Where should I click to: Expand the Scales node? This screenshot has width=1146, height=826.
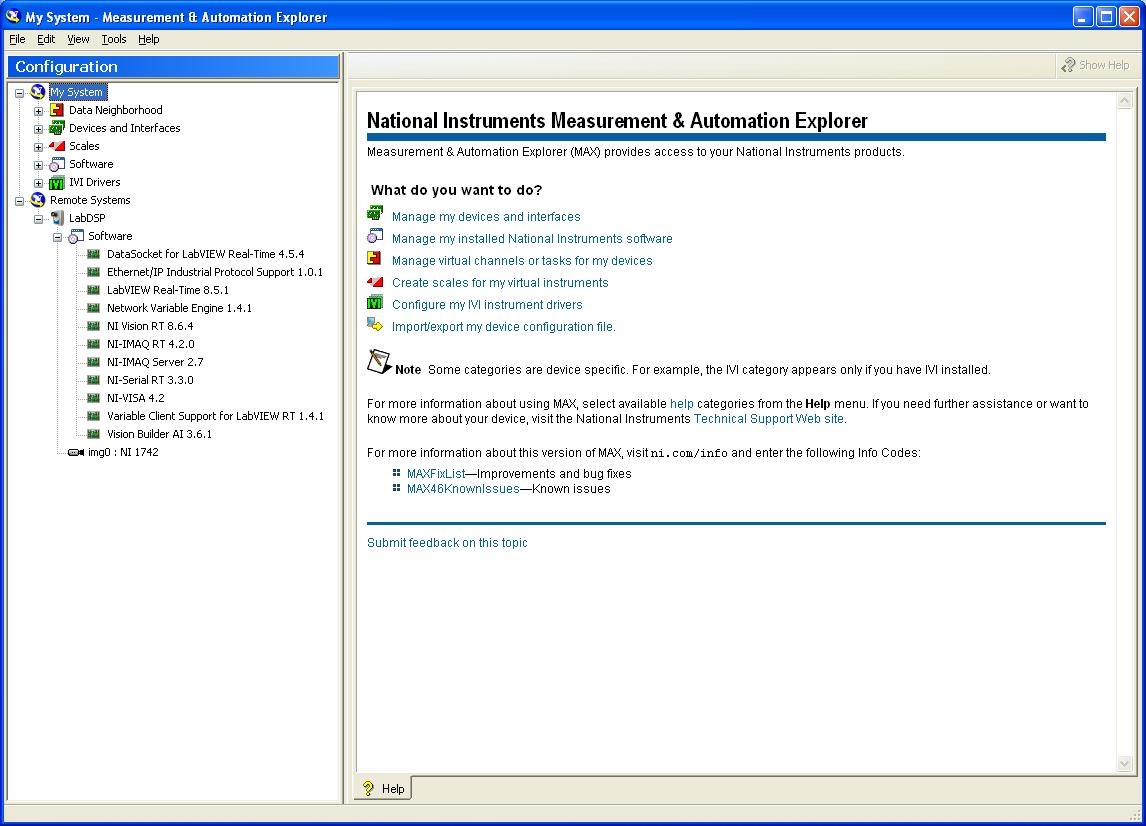[x=39, y=147]
